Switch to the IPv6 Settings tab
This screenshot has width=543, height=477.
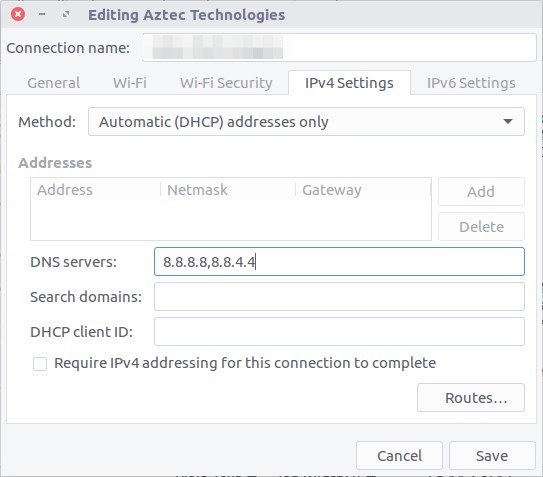pos(471,83)
